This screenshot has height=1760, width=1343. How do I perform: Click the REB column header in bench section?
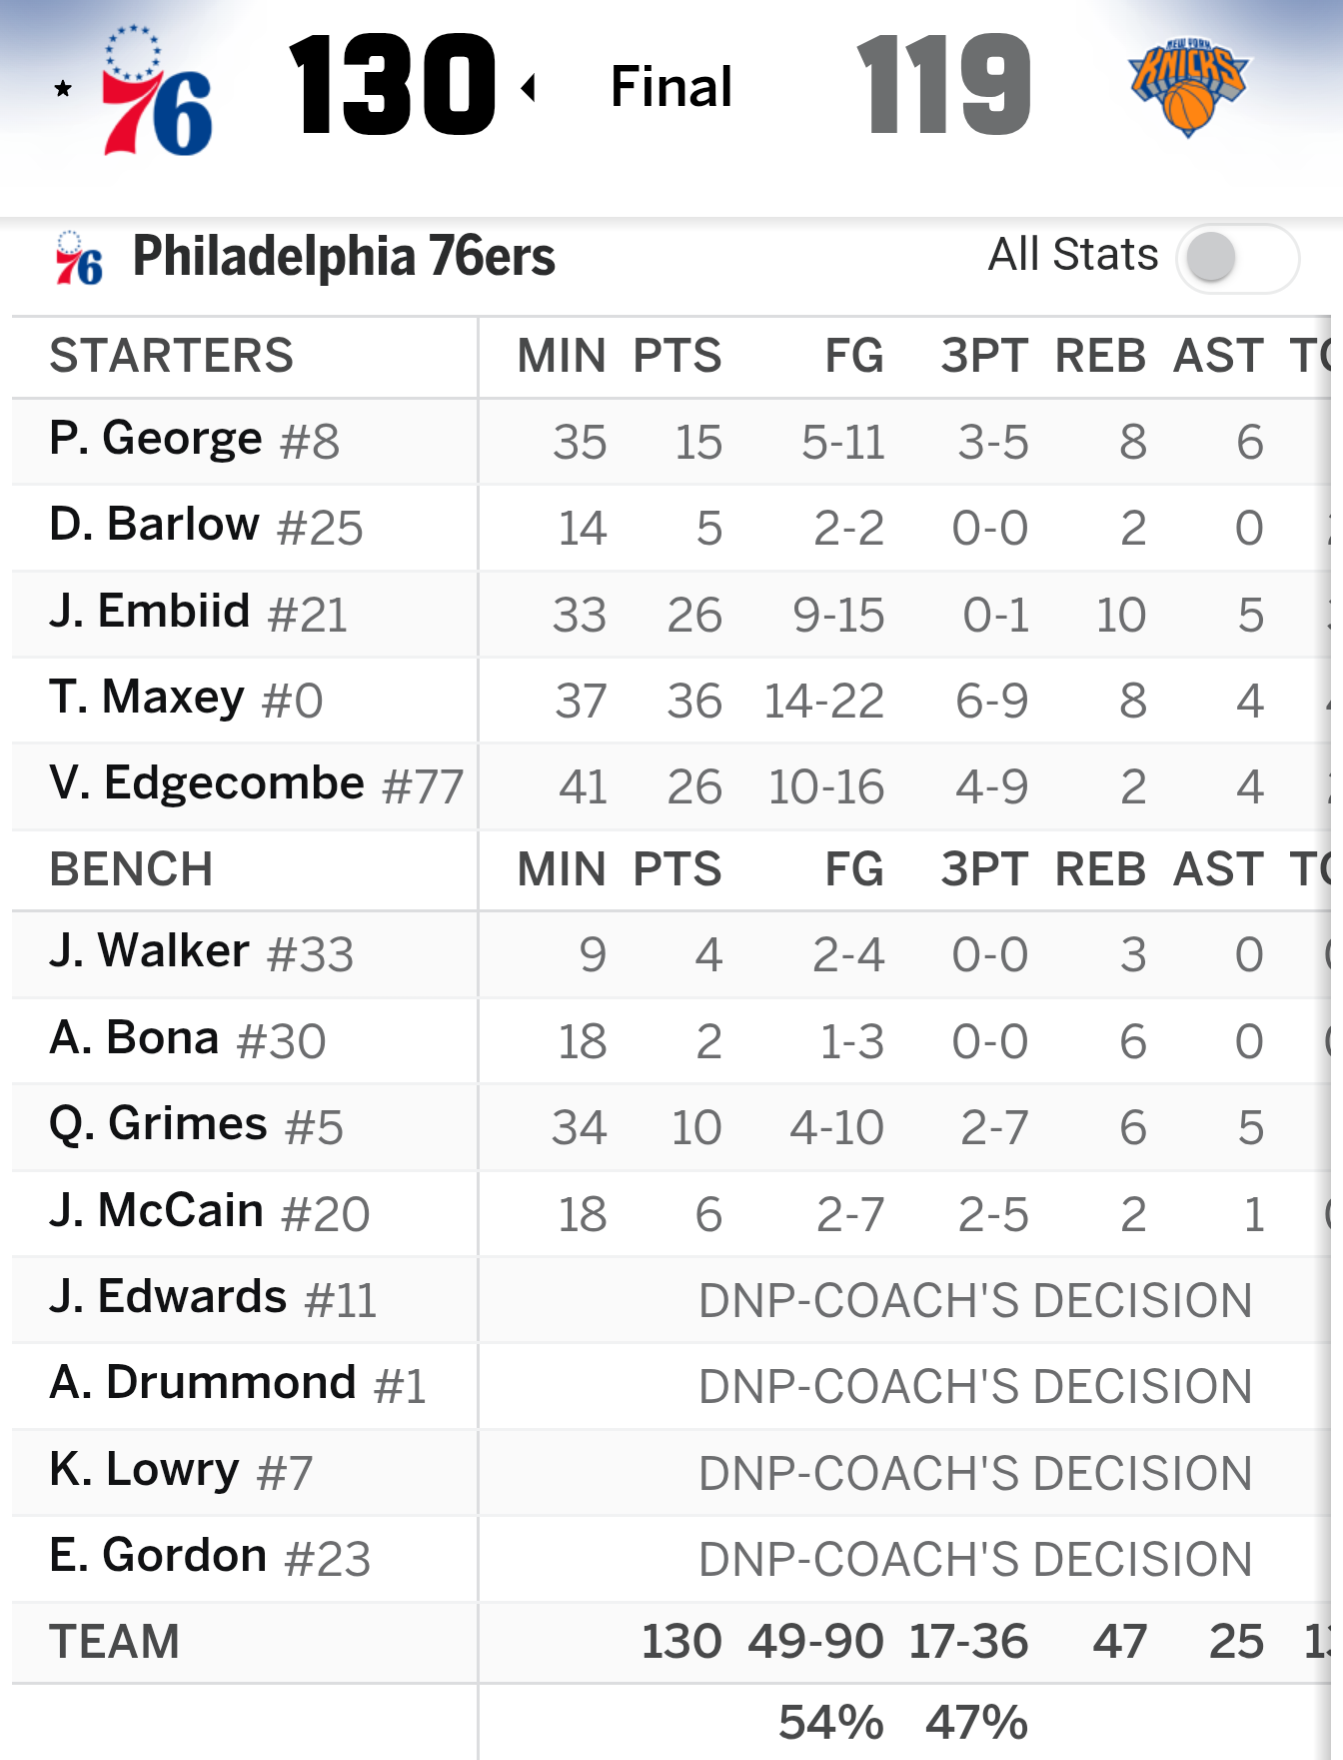(x=1100, y=870)
